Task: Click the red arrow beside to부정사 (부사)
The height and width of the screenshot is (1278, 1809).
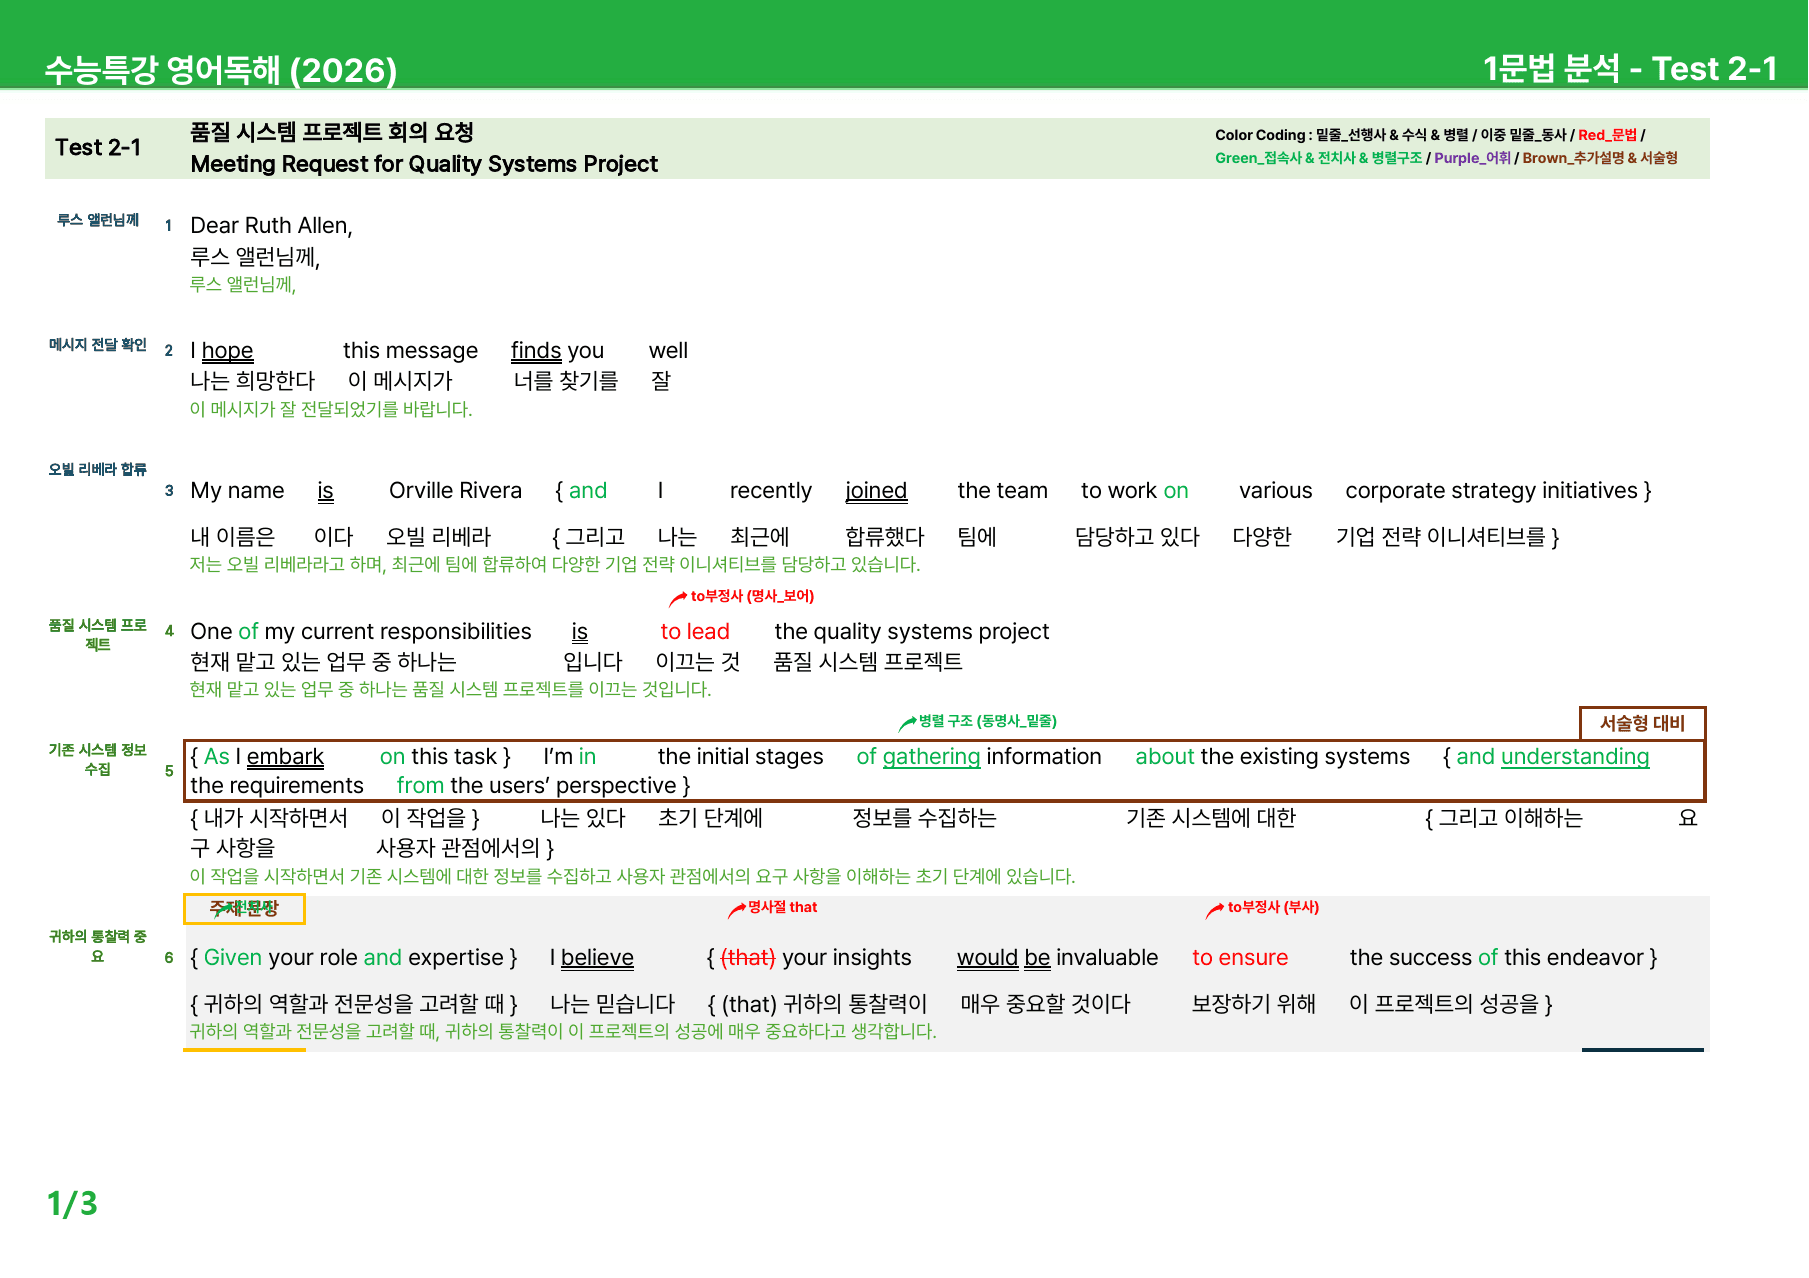Action: tap(1214, 909)
